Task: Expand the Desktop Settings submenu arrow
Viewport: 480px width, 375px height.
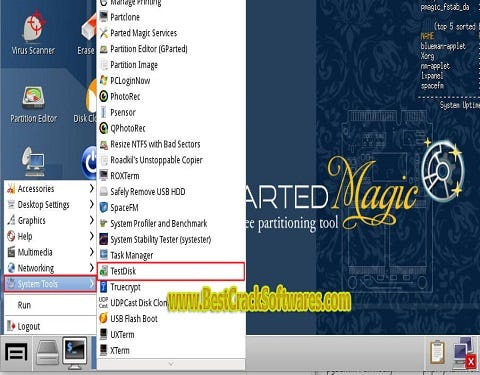Action: tap(91, 204)
